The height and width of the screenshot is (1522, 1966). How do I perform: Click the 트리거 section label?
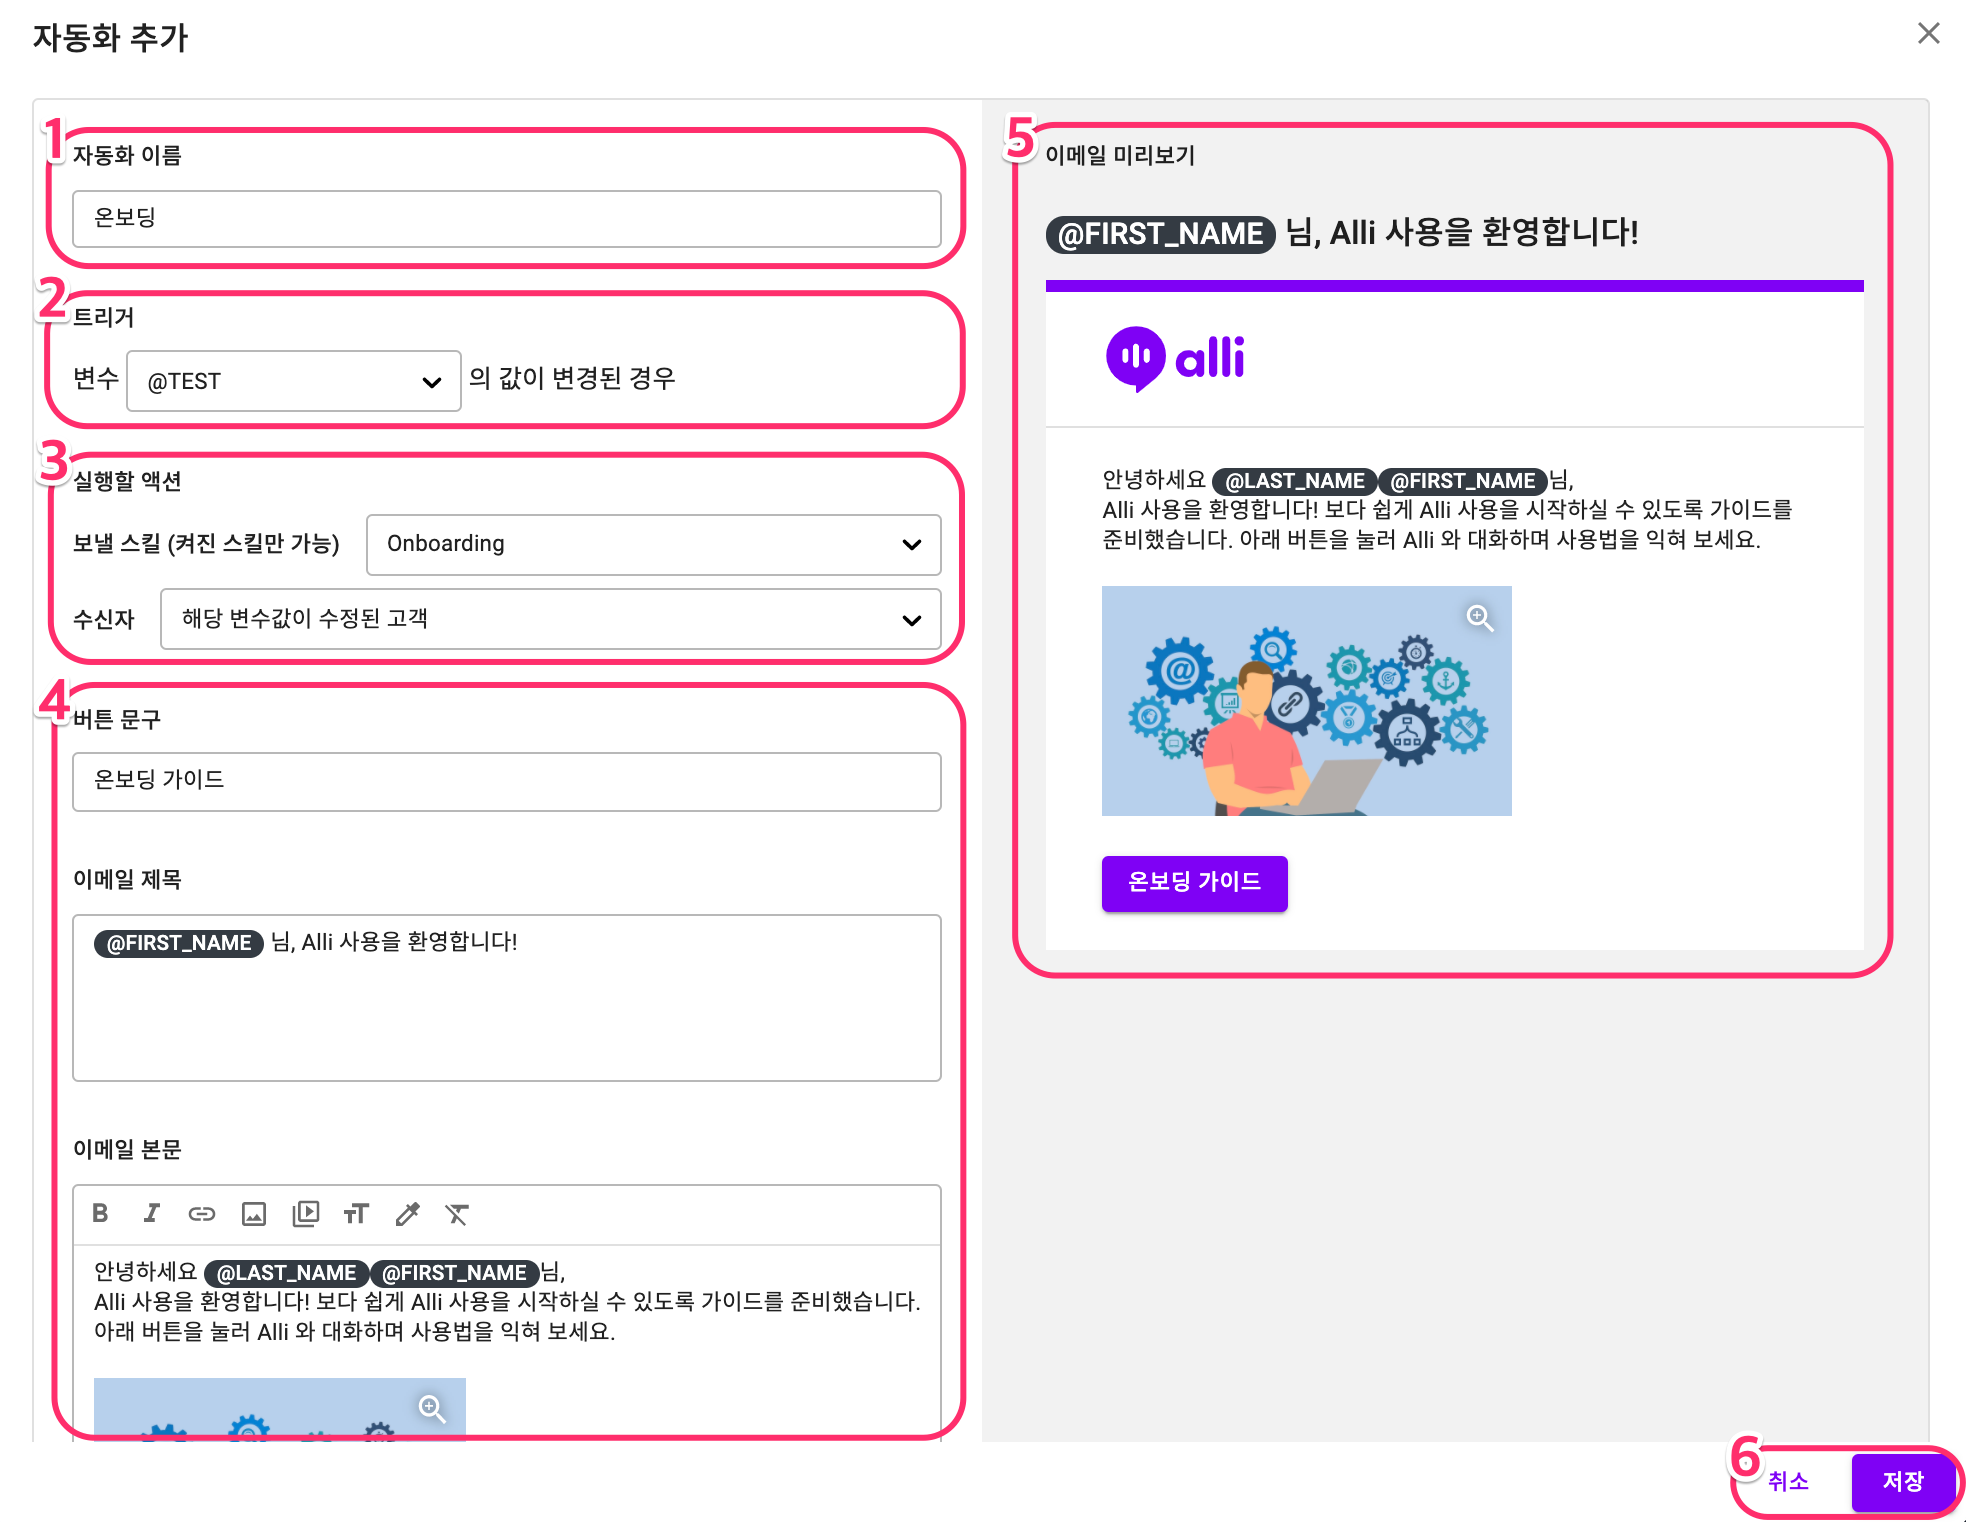point(104,317)
